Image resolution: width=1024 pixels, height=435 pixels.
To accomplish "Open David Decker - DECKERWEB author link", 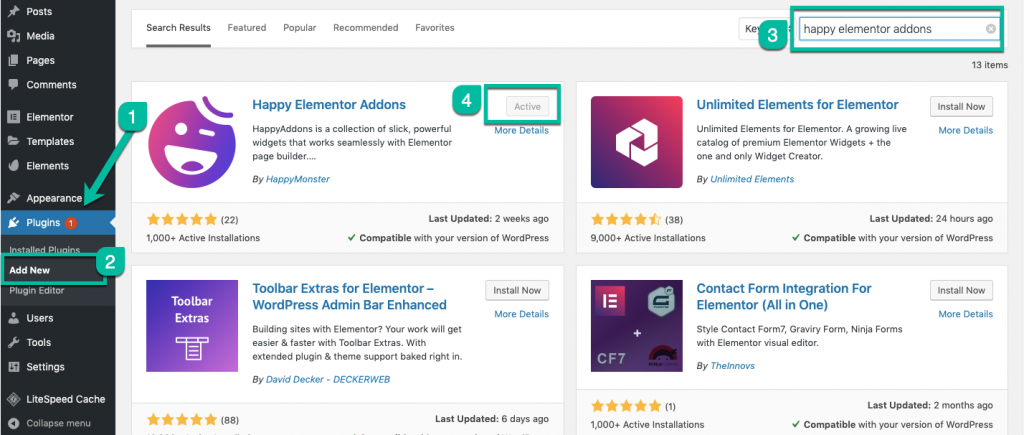I will (x=328, y=379).
